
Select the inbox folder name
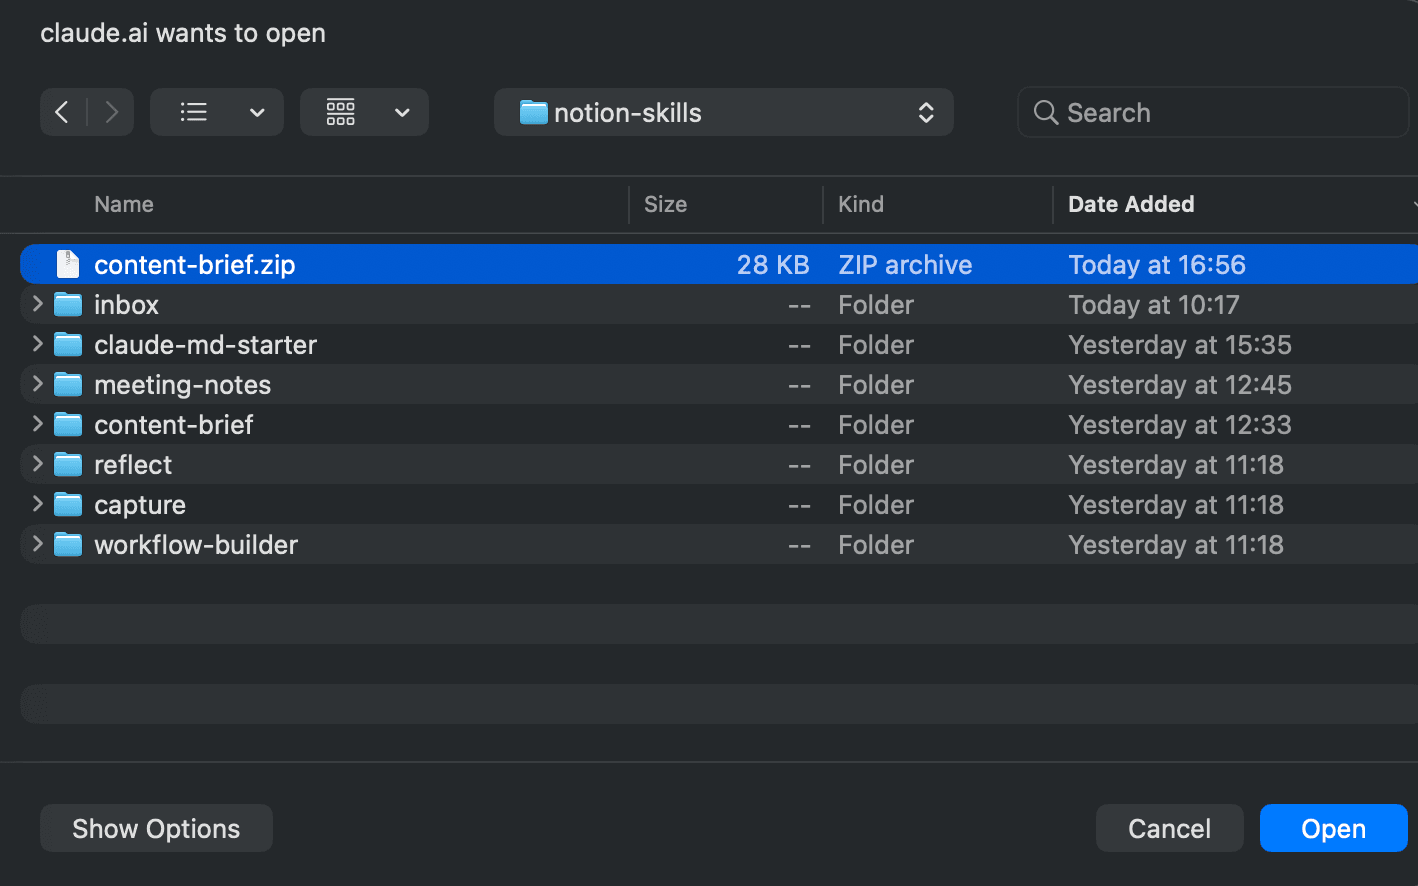tap(126, 304)
